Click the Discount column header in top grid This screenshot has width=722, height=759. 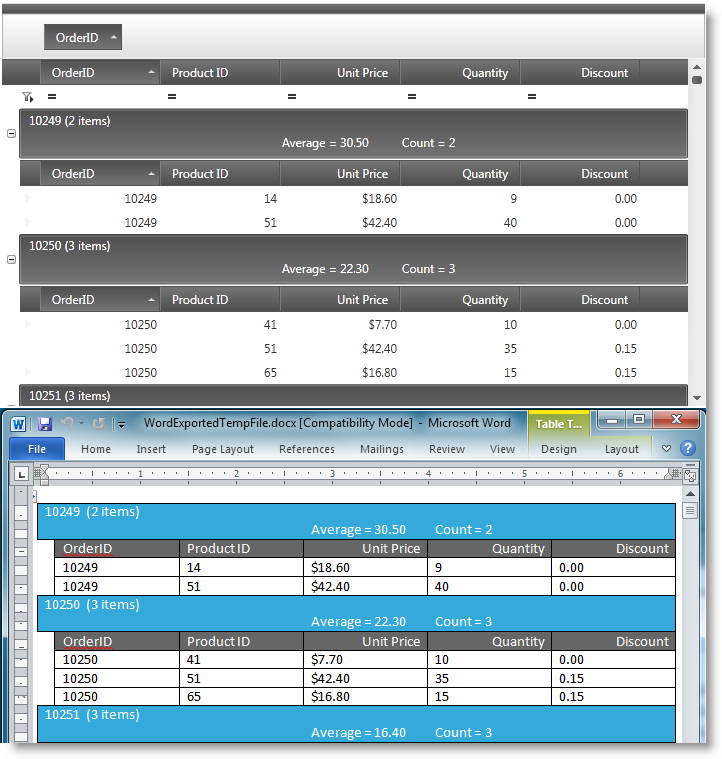point(580,73)
